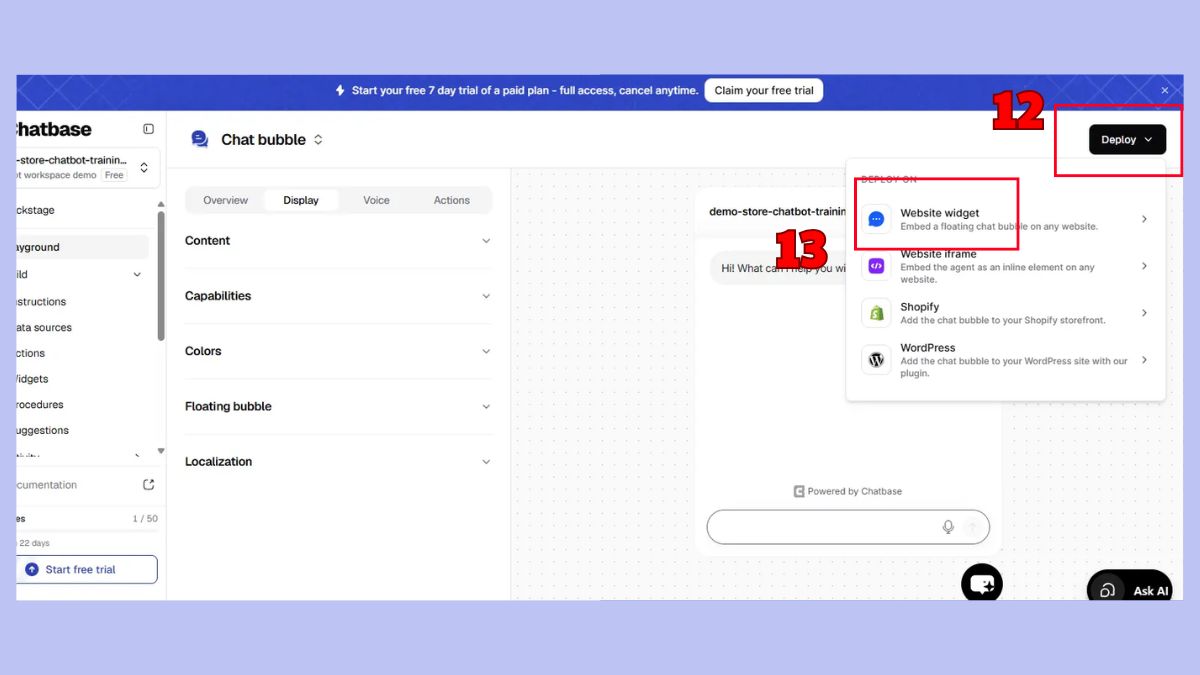Image resolution: width=1200 pixels, height=675 pixels.
Task: Open Documentation external link
Action: pos(86,485)
